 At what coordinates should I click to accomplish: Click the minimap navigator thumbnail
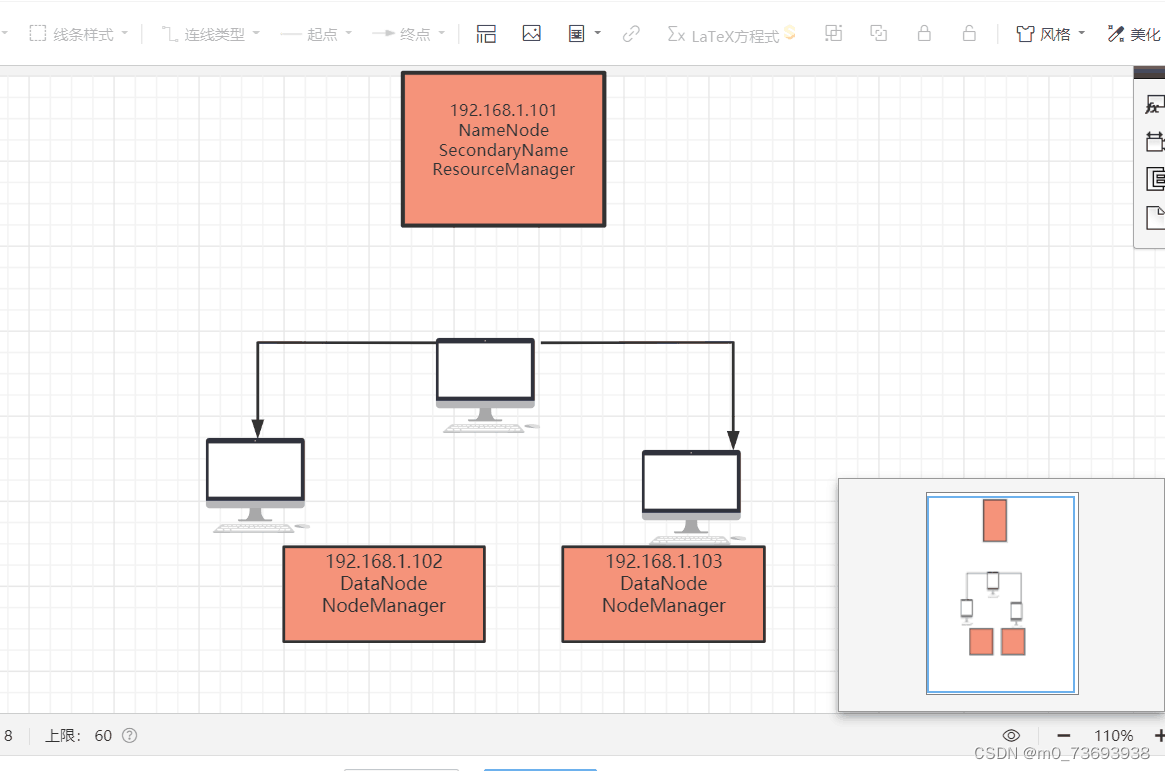point(1001,594)
